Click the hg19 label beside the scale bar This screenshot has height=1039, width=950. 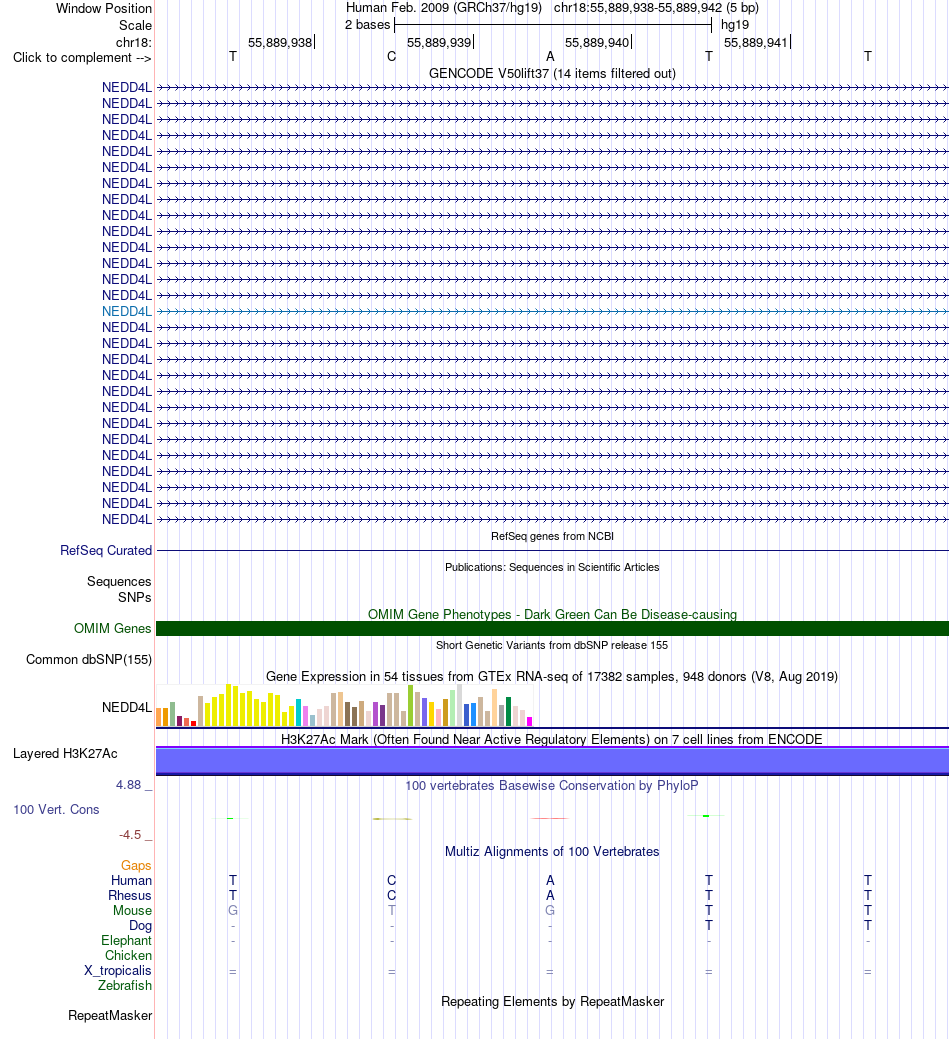click(735, 25)
